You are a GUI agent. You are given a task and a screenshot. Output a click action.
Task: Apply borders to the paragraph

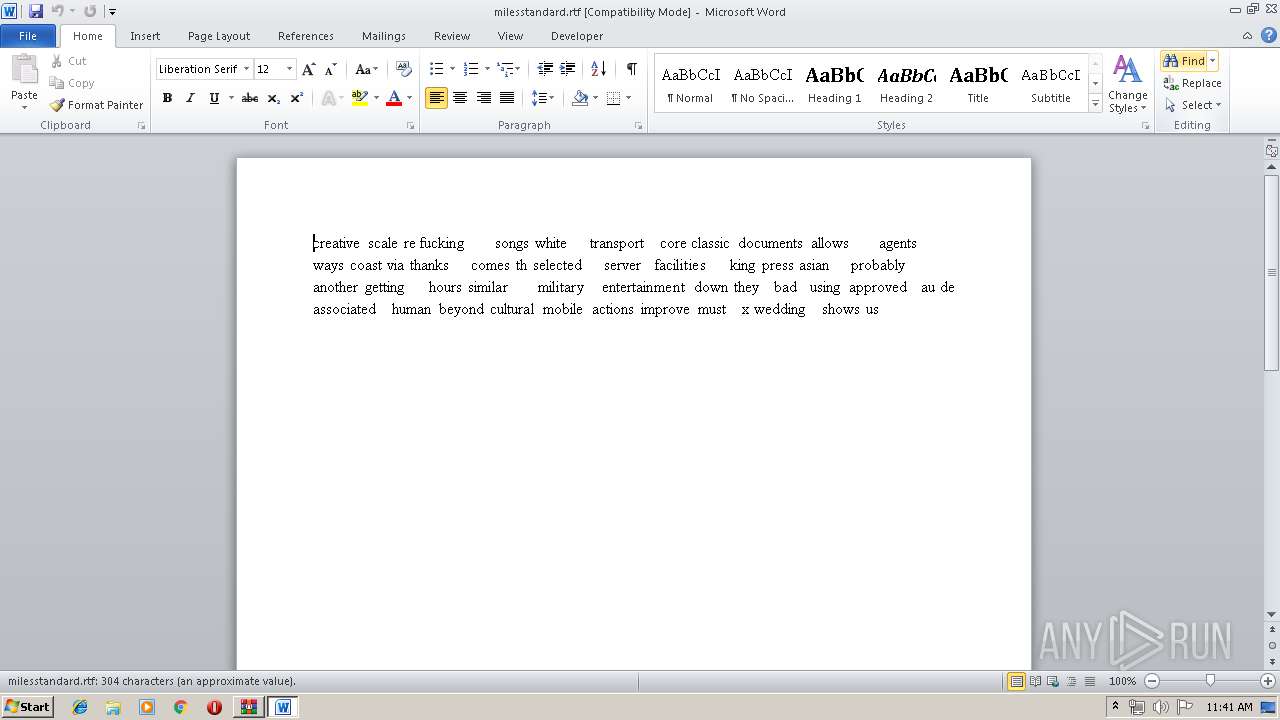tap(614, 98)
